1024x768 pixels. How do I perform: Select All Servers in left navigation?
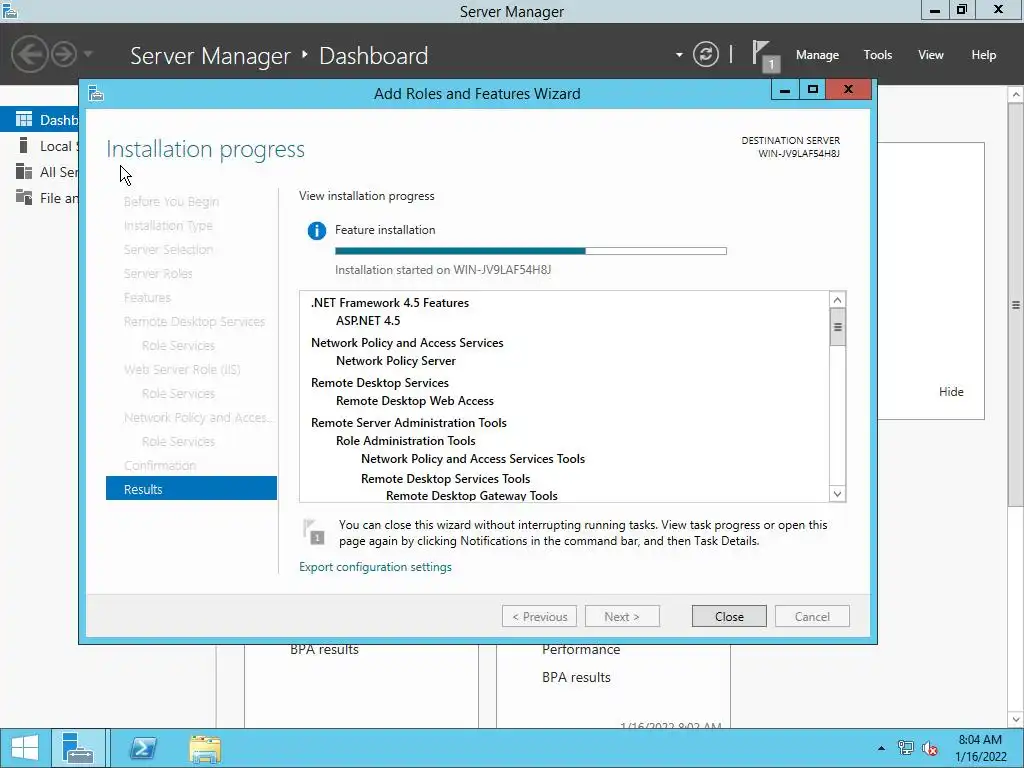(x=40, y=172)
